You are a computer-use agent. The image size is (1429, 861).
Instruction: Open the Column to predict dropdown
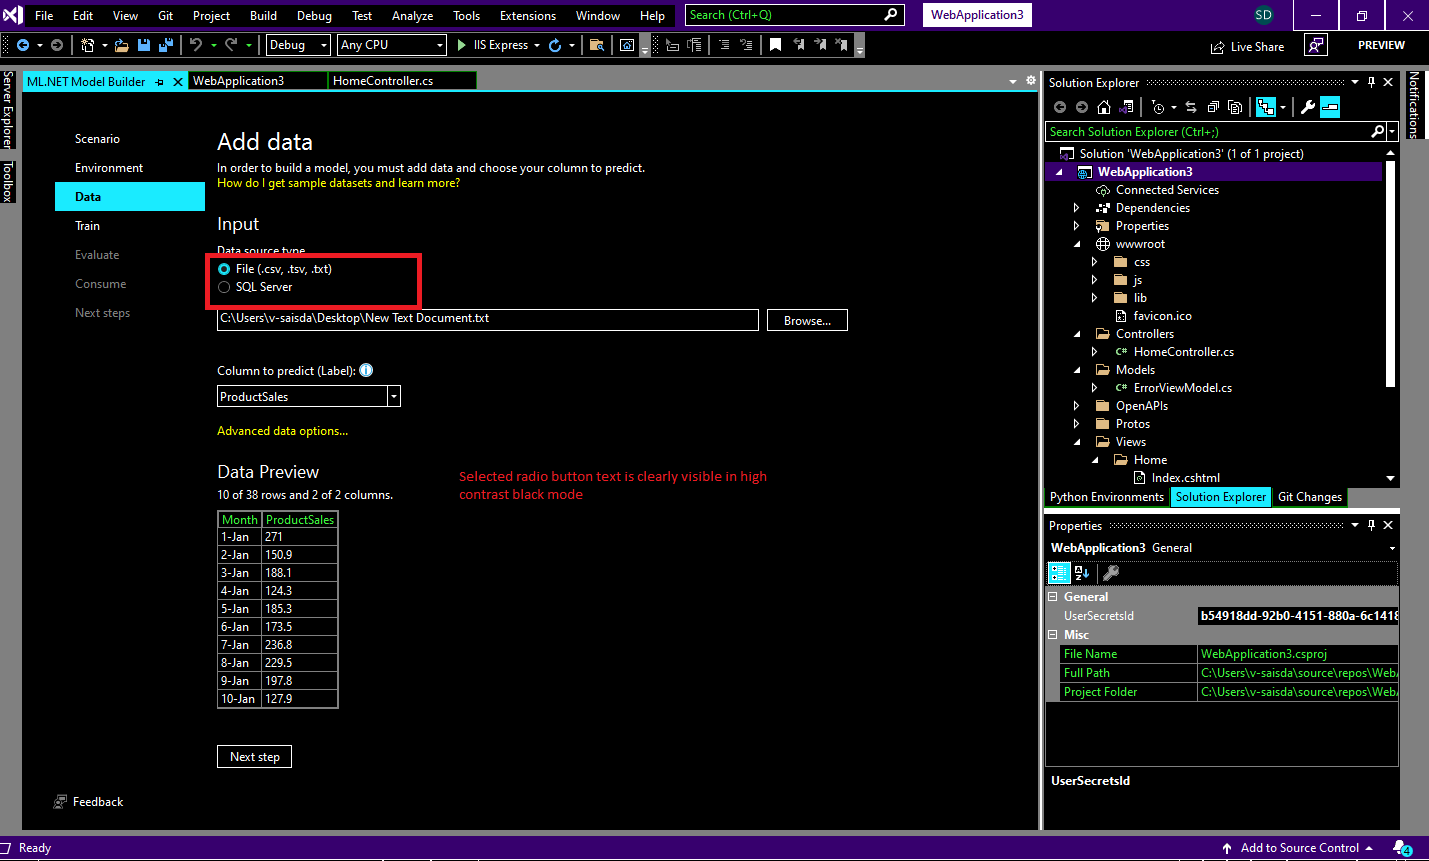[x=393, y=396]
